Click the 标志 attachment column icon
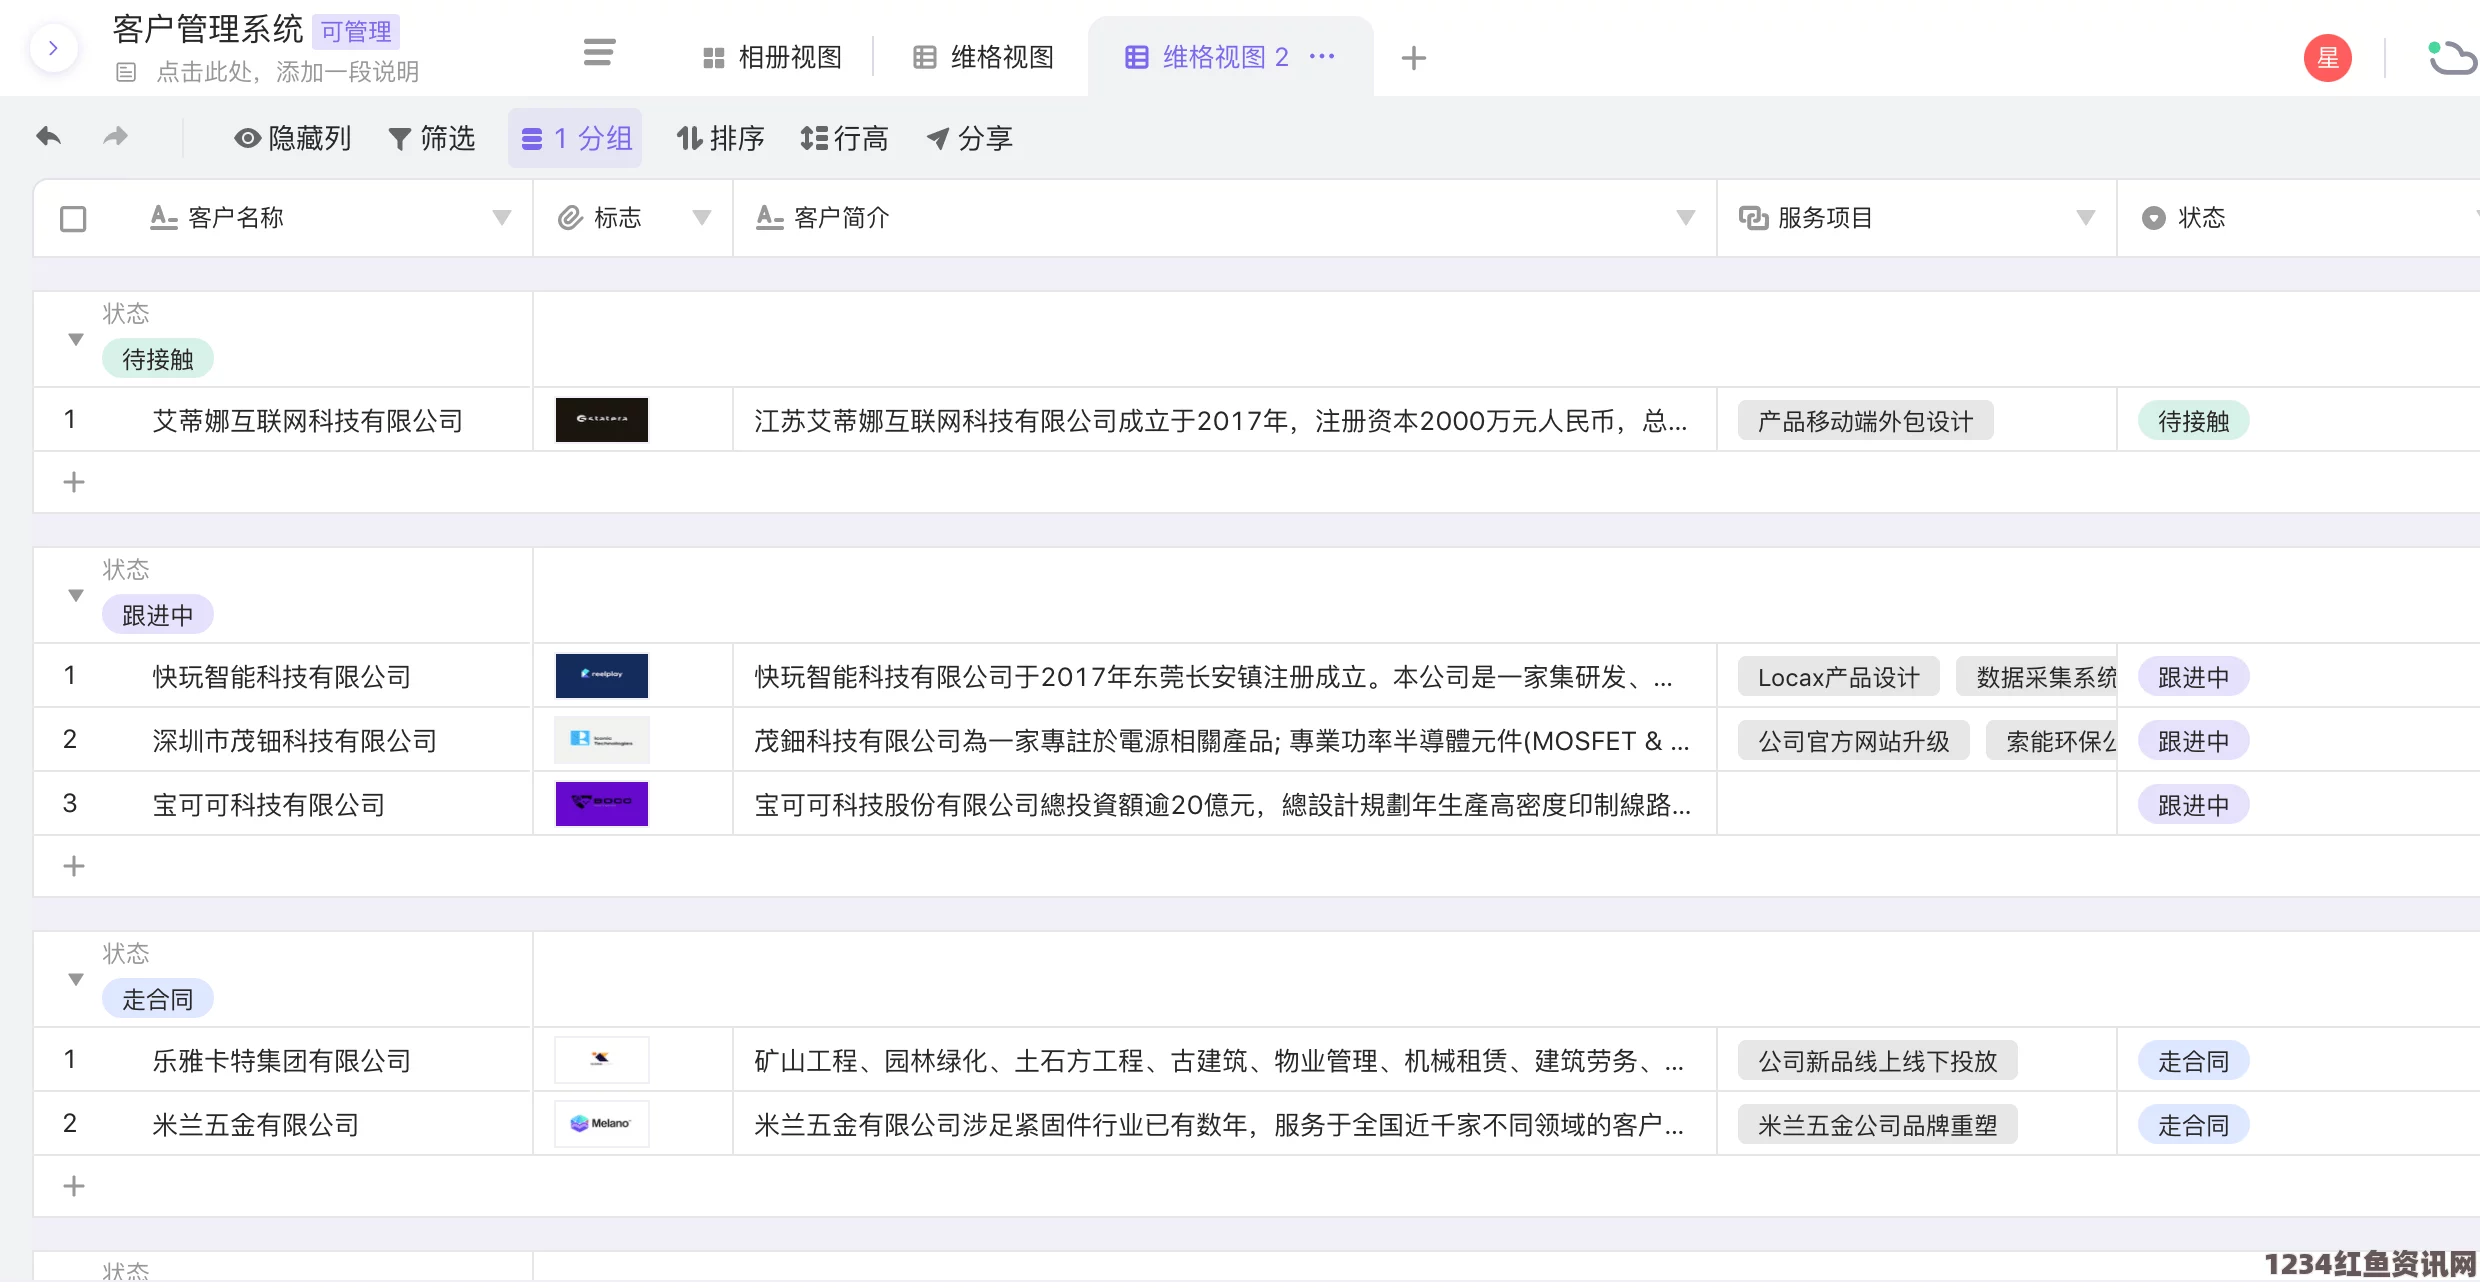Image resolution: width=2480 pixels, height=1288 pixels. pyautogui.click(x=570, y=218)
